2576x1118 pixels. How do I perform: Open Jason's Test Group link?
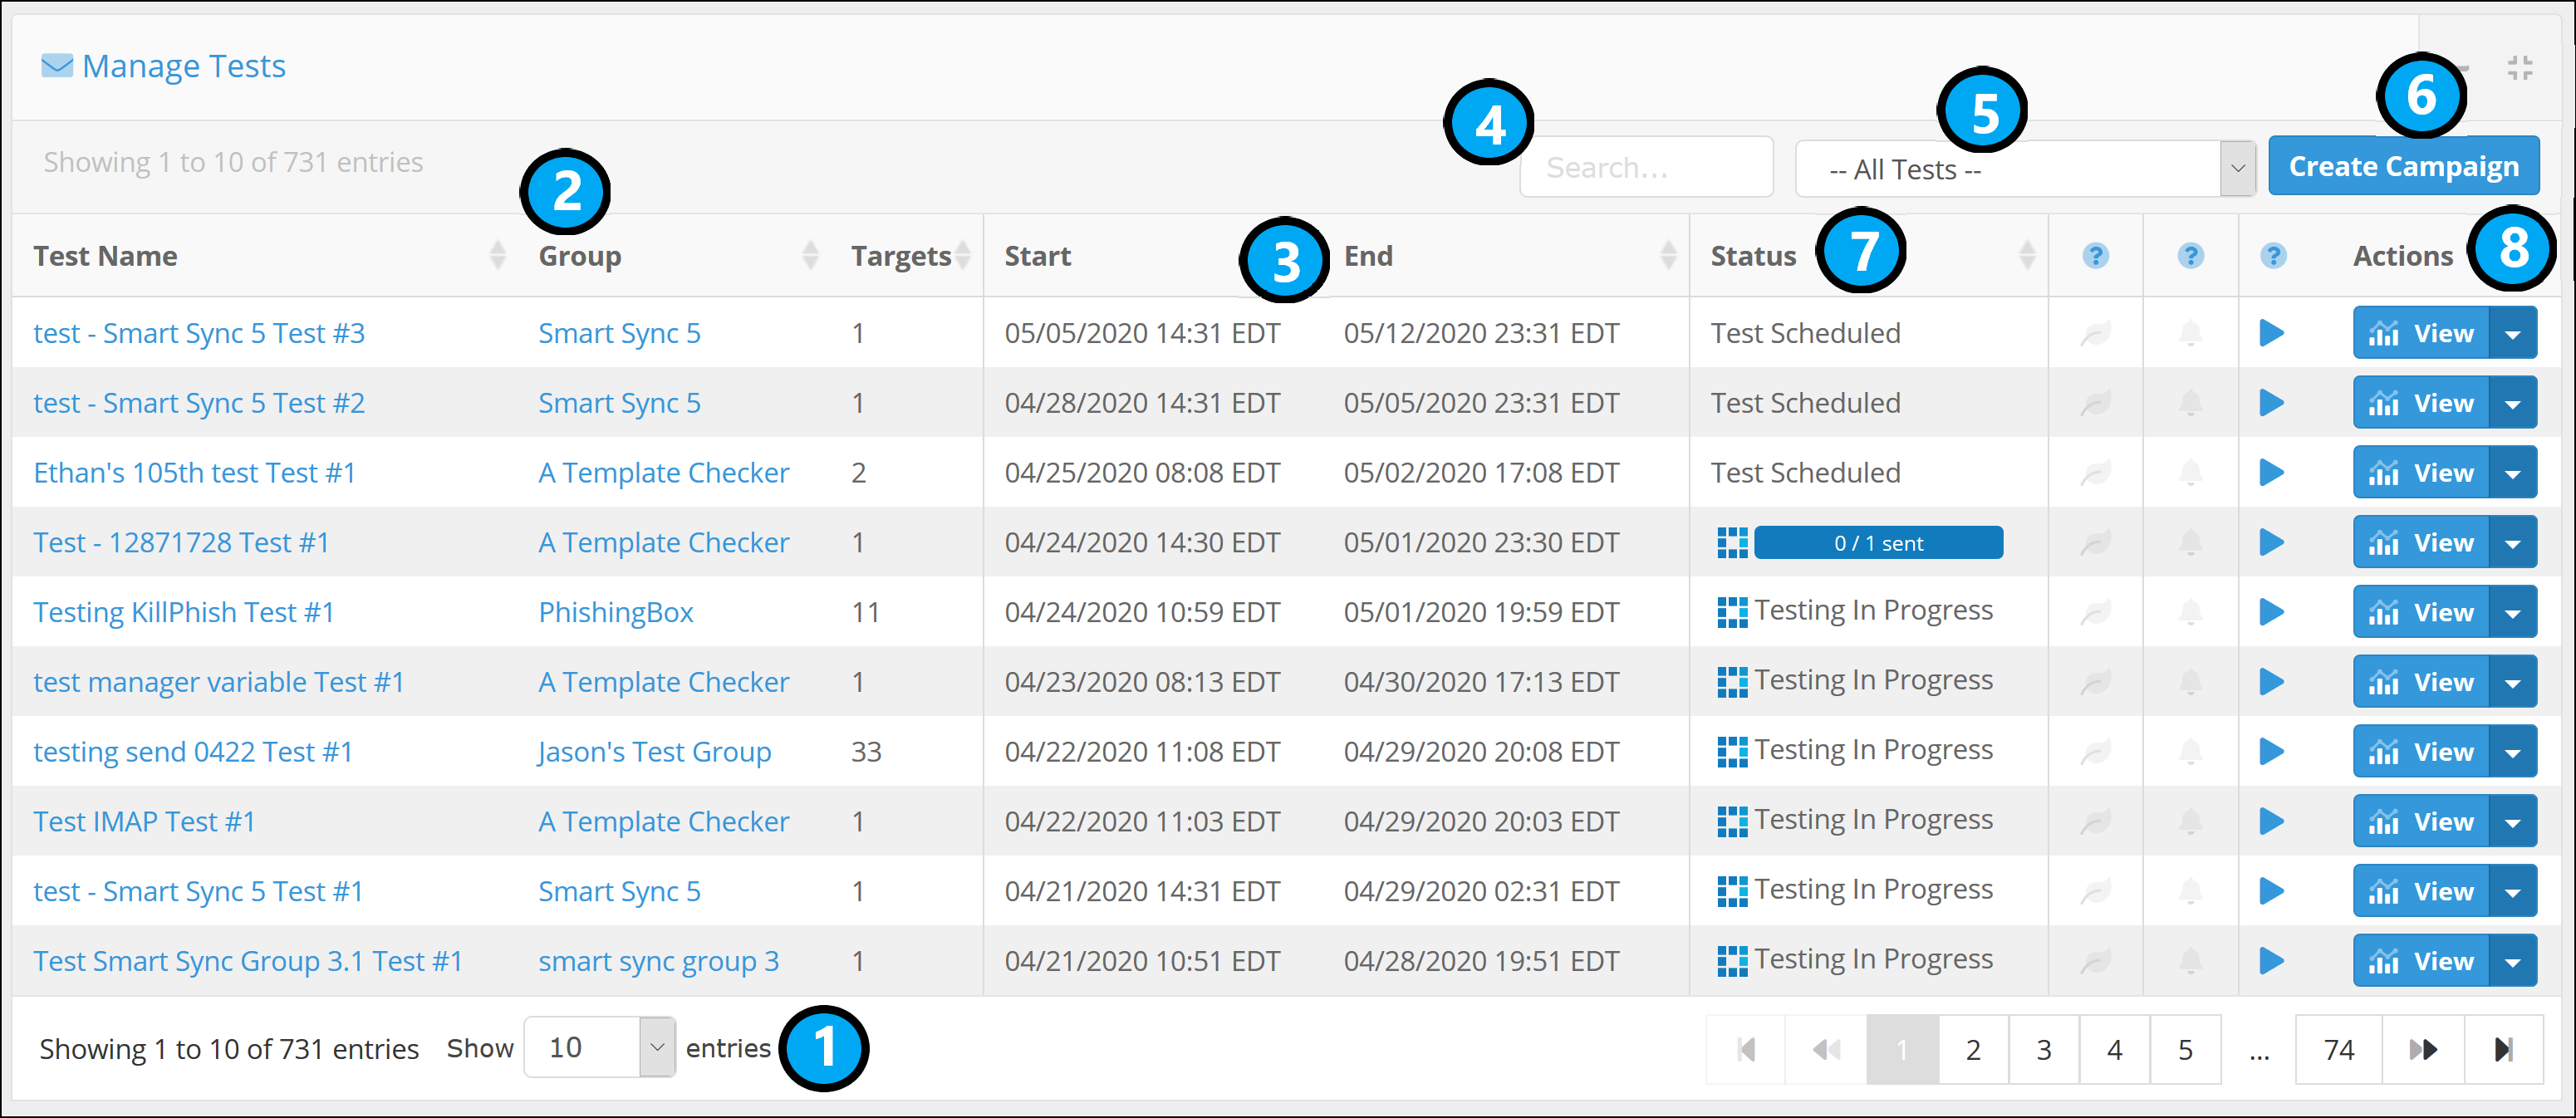[x=654, y=752]
